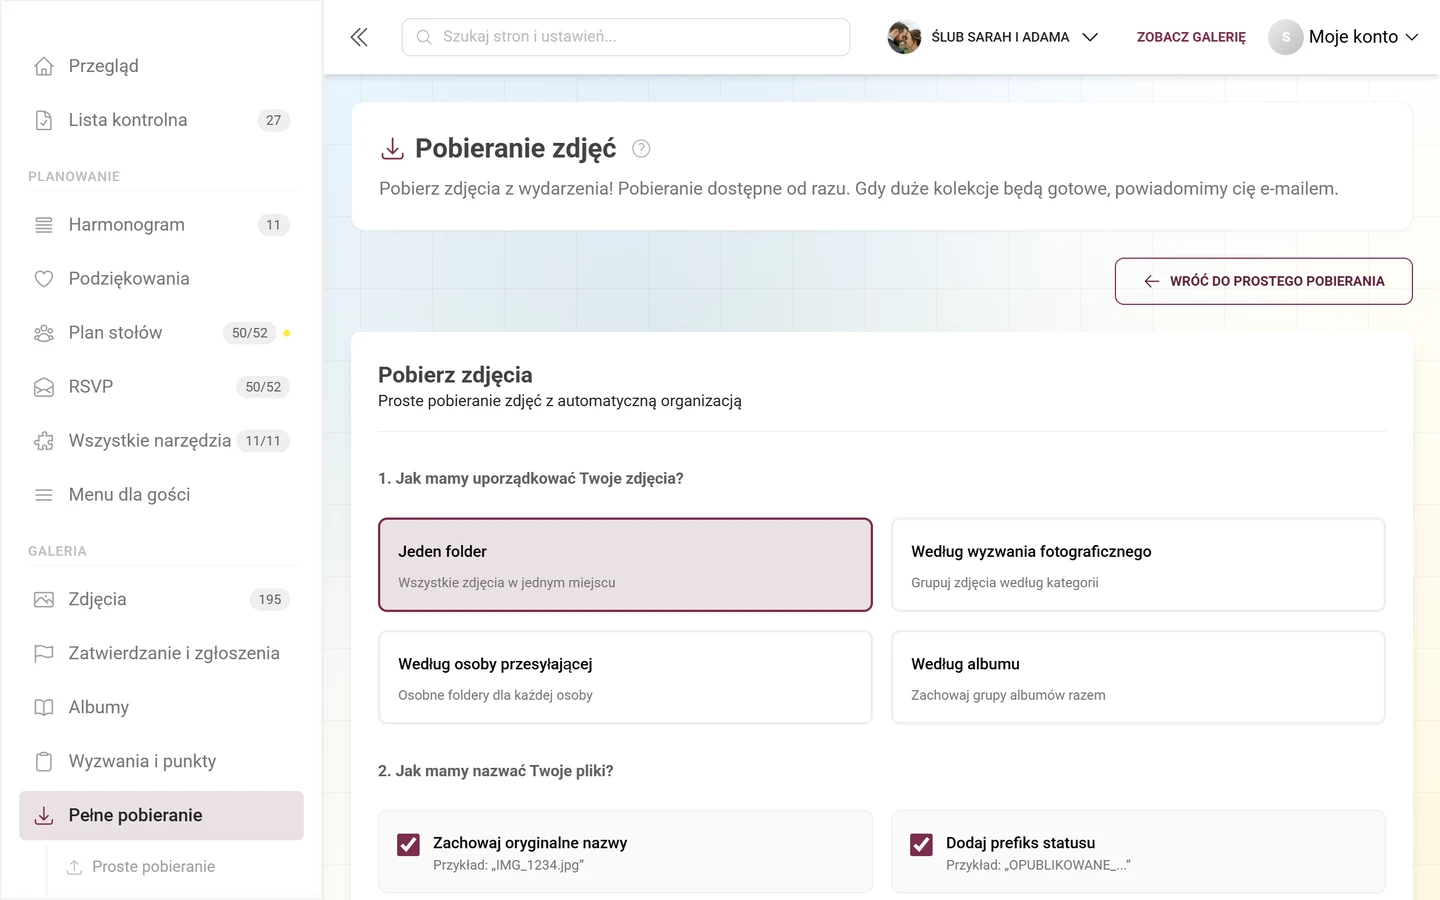Viewport: 1440px width, 900px height.
Task: Click the home icon beside Przegląd
Action: (44, 66)
